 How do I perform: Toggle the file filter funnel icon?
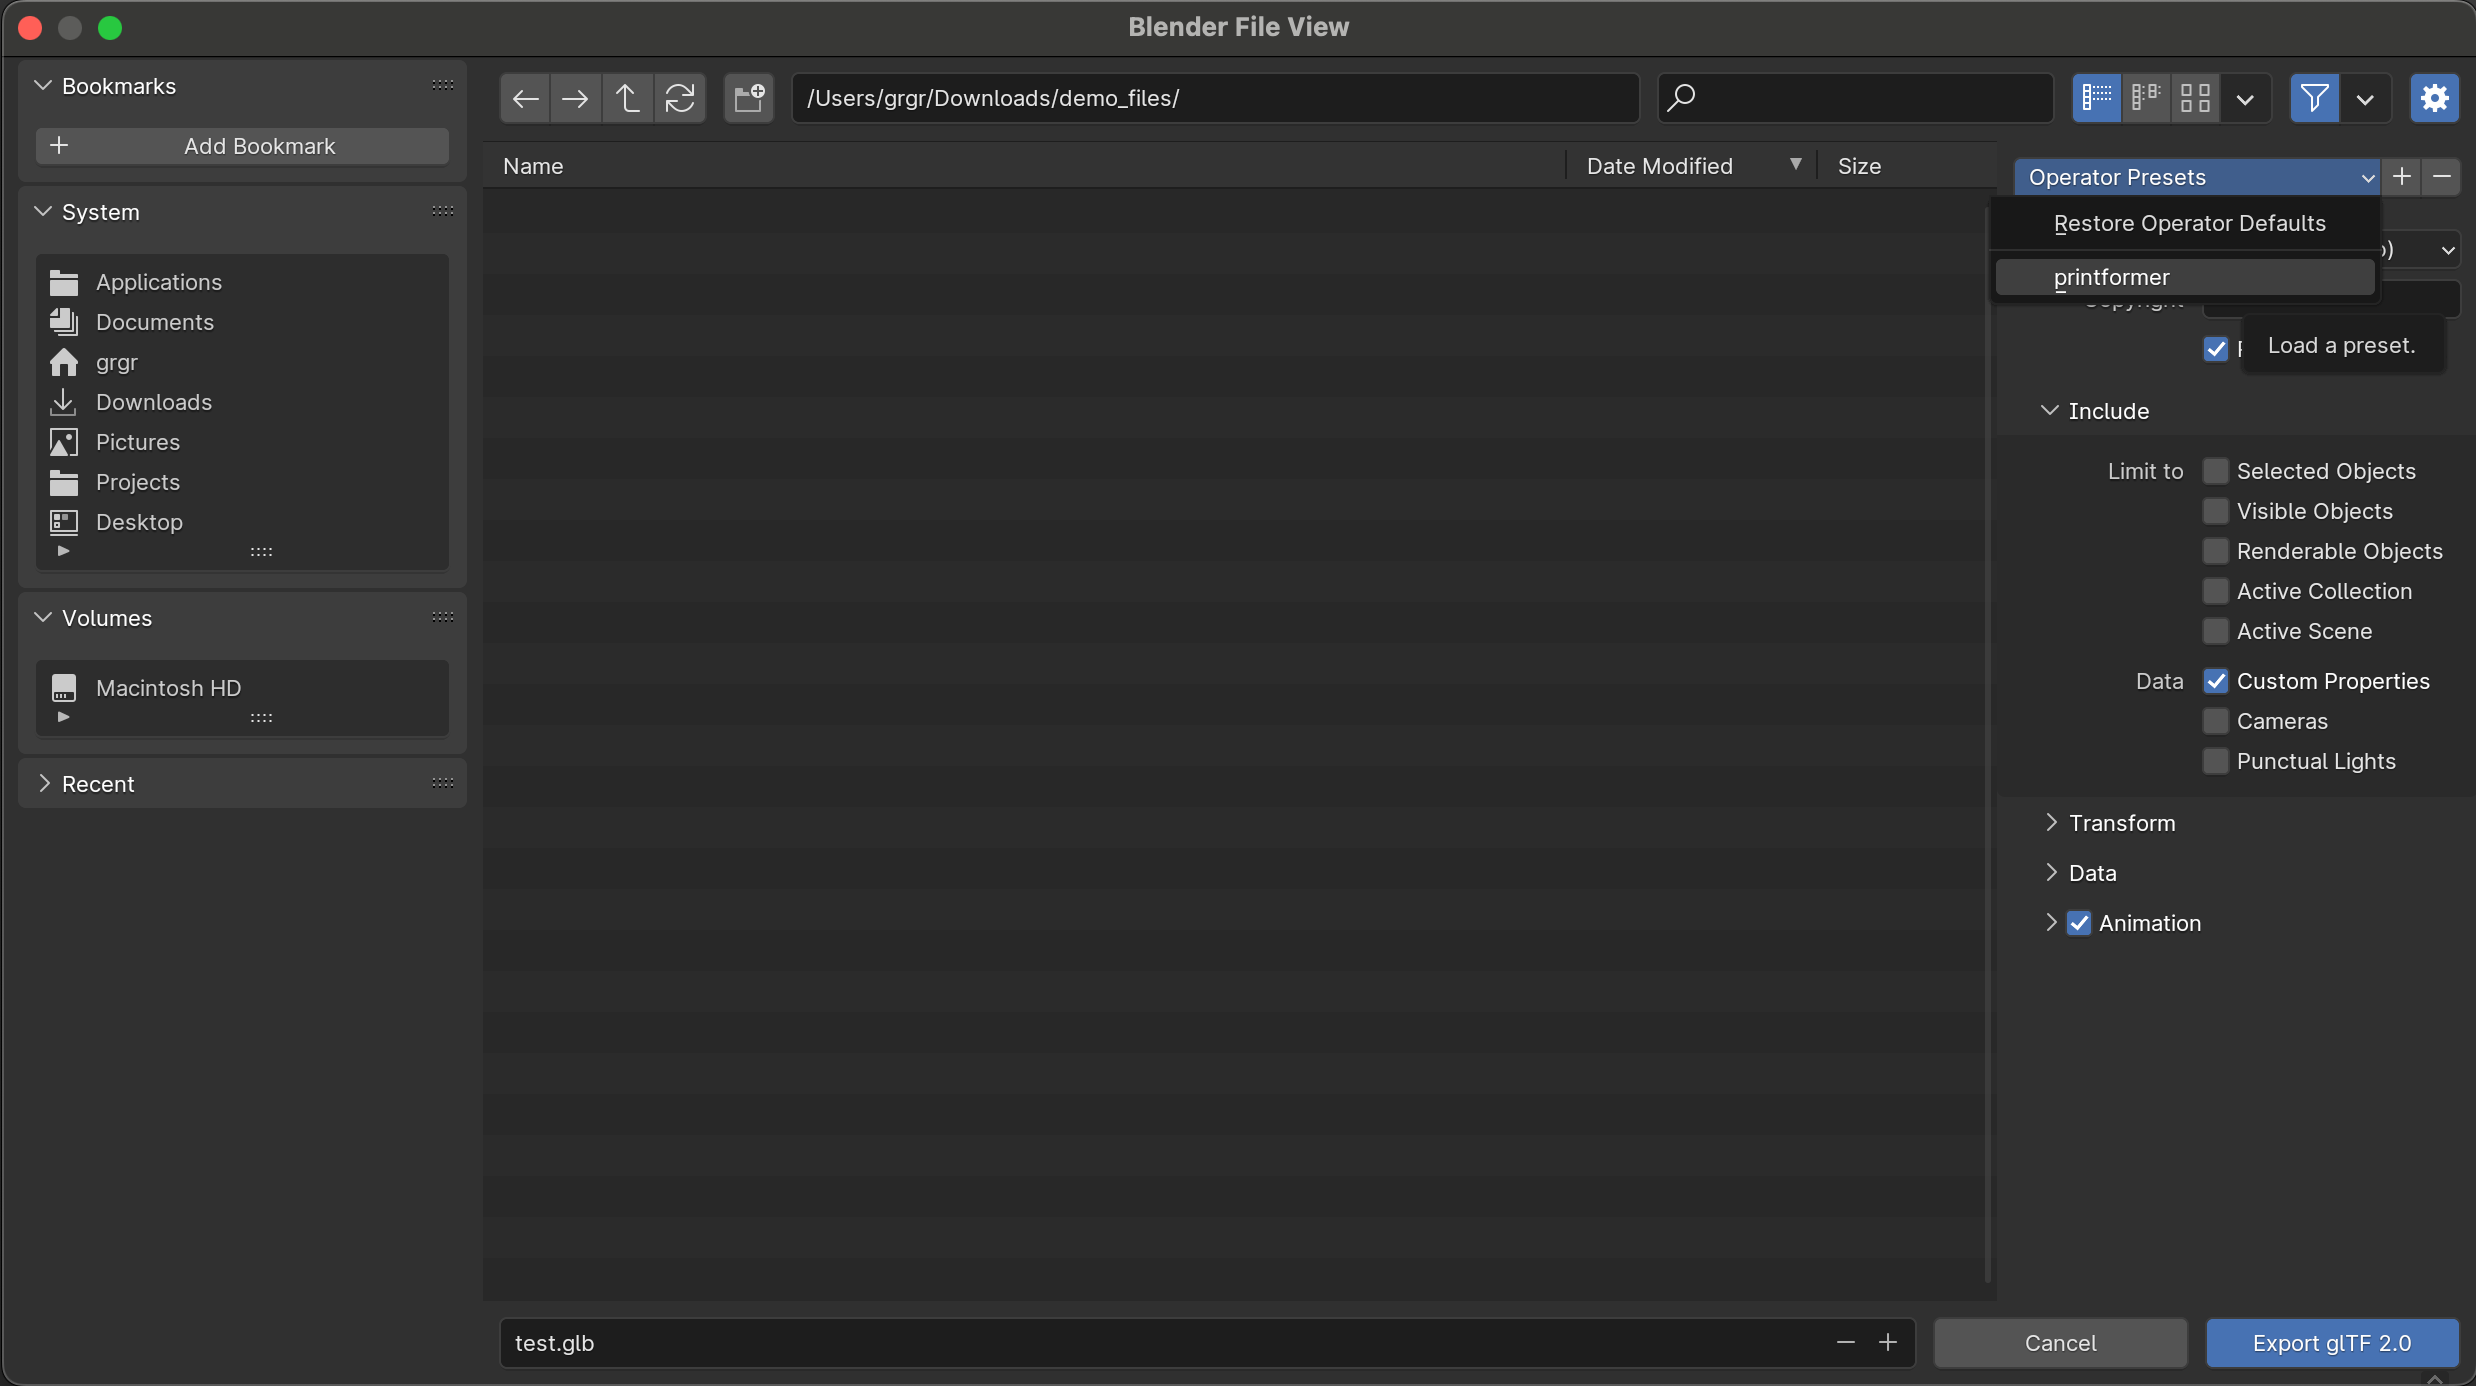coord(2314,98)
